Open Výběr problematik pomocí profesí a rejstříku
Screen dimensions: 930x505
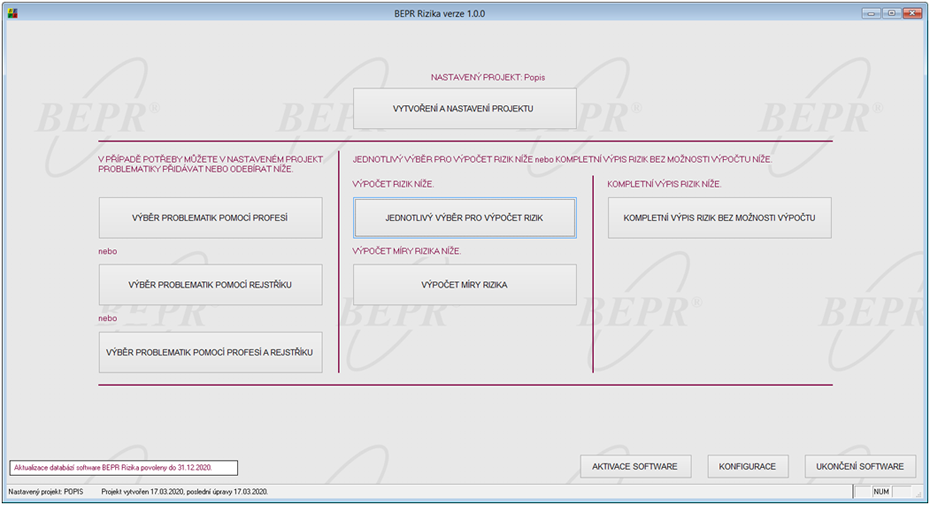coord(211,352)
